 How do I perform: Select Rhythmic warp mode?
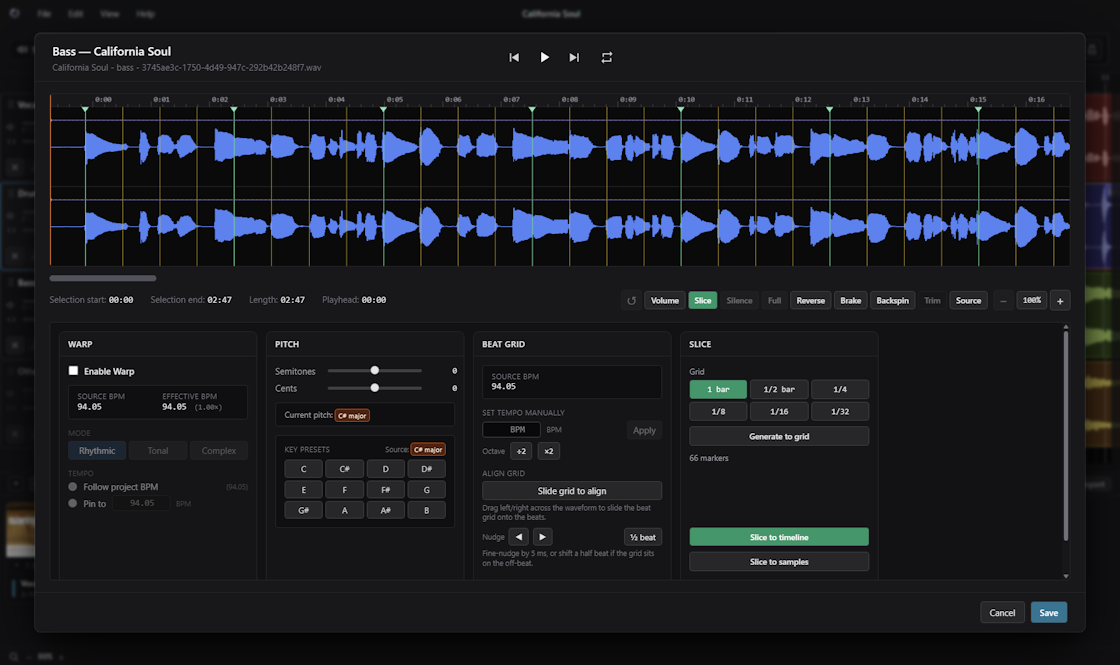pyautogui.click(x=97, y=451)
